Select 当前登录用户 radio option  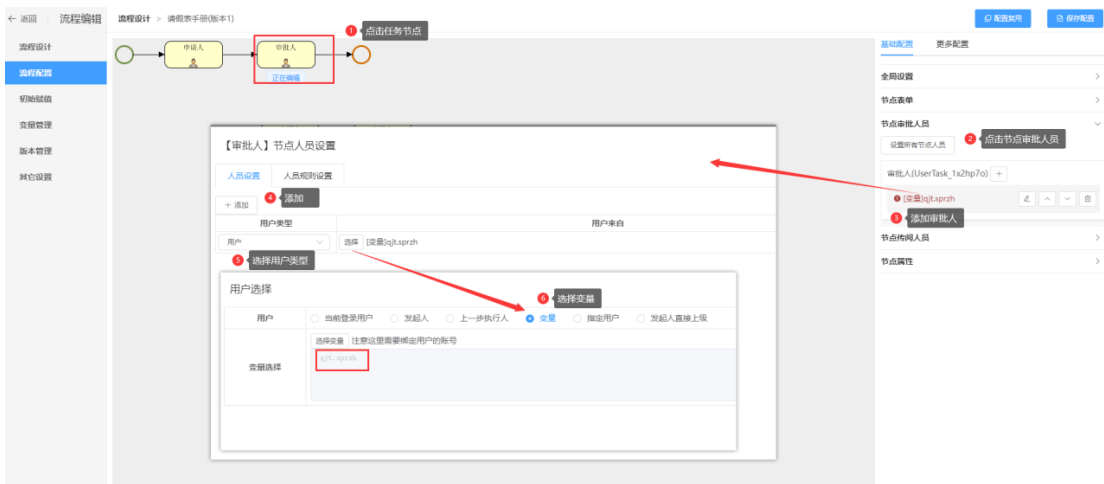pos(315,318)
